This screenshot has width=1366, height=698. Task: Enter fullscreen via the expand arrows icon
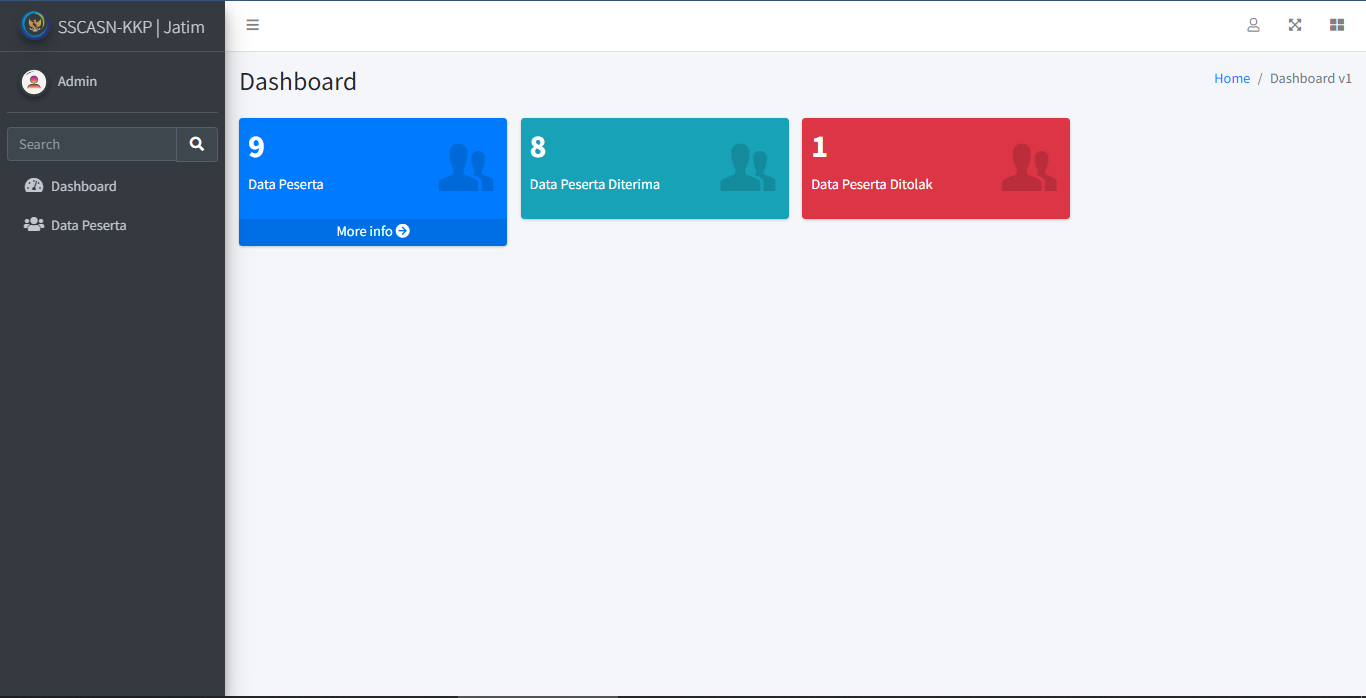coord(1295,25)
